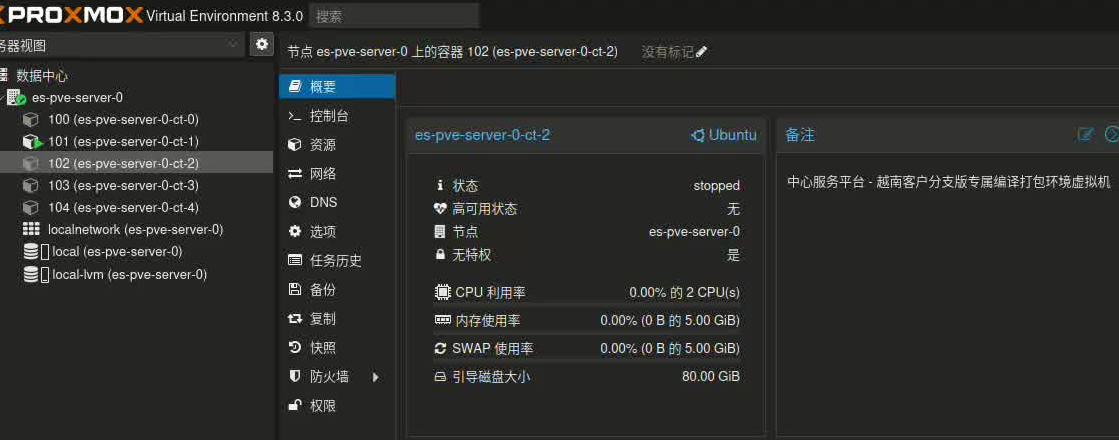Open the 网络 network settings
The width and height of the screenshot is (1119, 440).
(x=323, y=174)
